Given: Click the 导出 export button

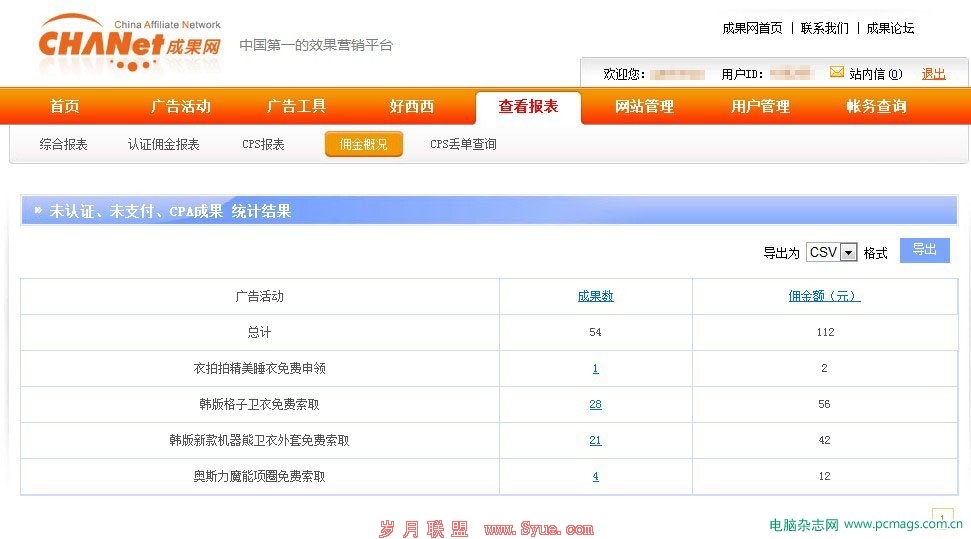Looking at the screenshot, I should [x=924, y=250].
